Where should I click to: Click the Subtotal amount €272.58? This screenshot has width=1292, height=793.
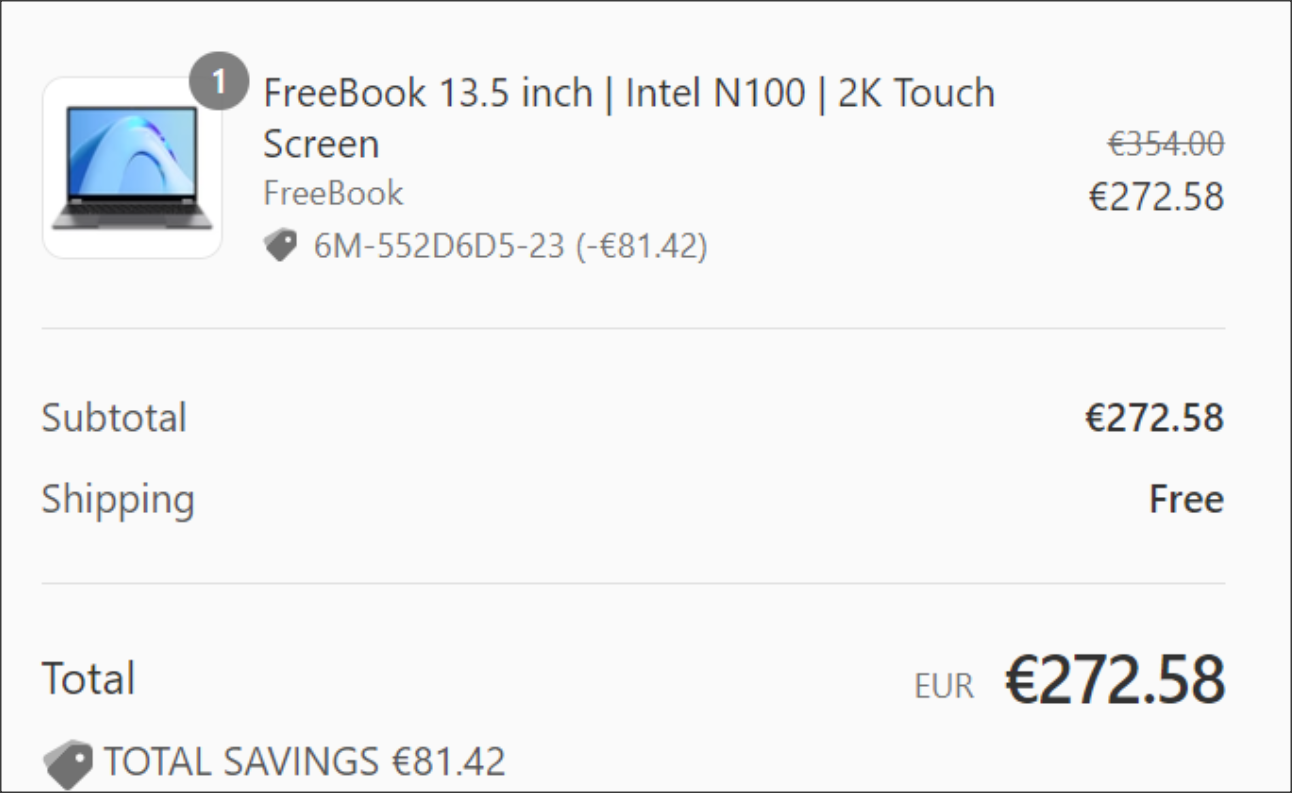click(1154, 418)
